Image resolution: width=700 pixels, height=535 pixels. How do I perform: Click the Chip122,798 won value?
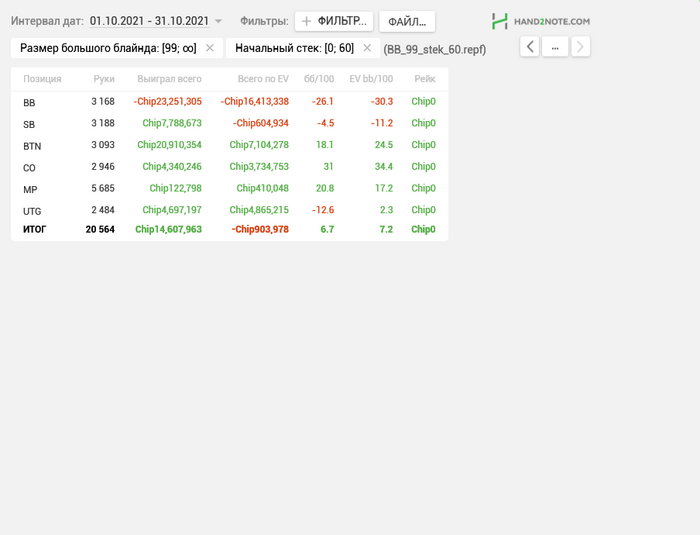175,188
